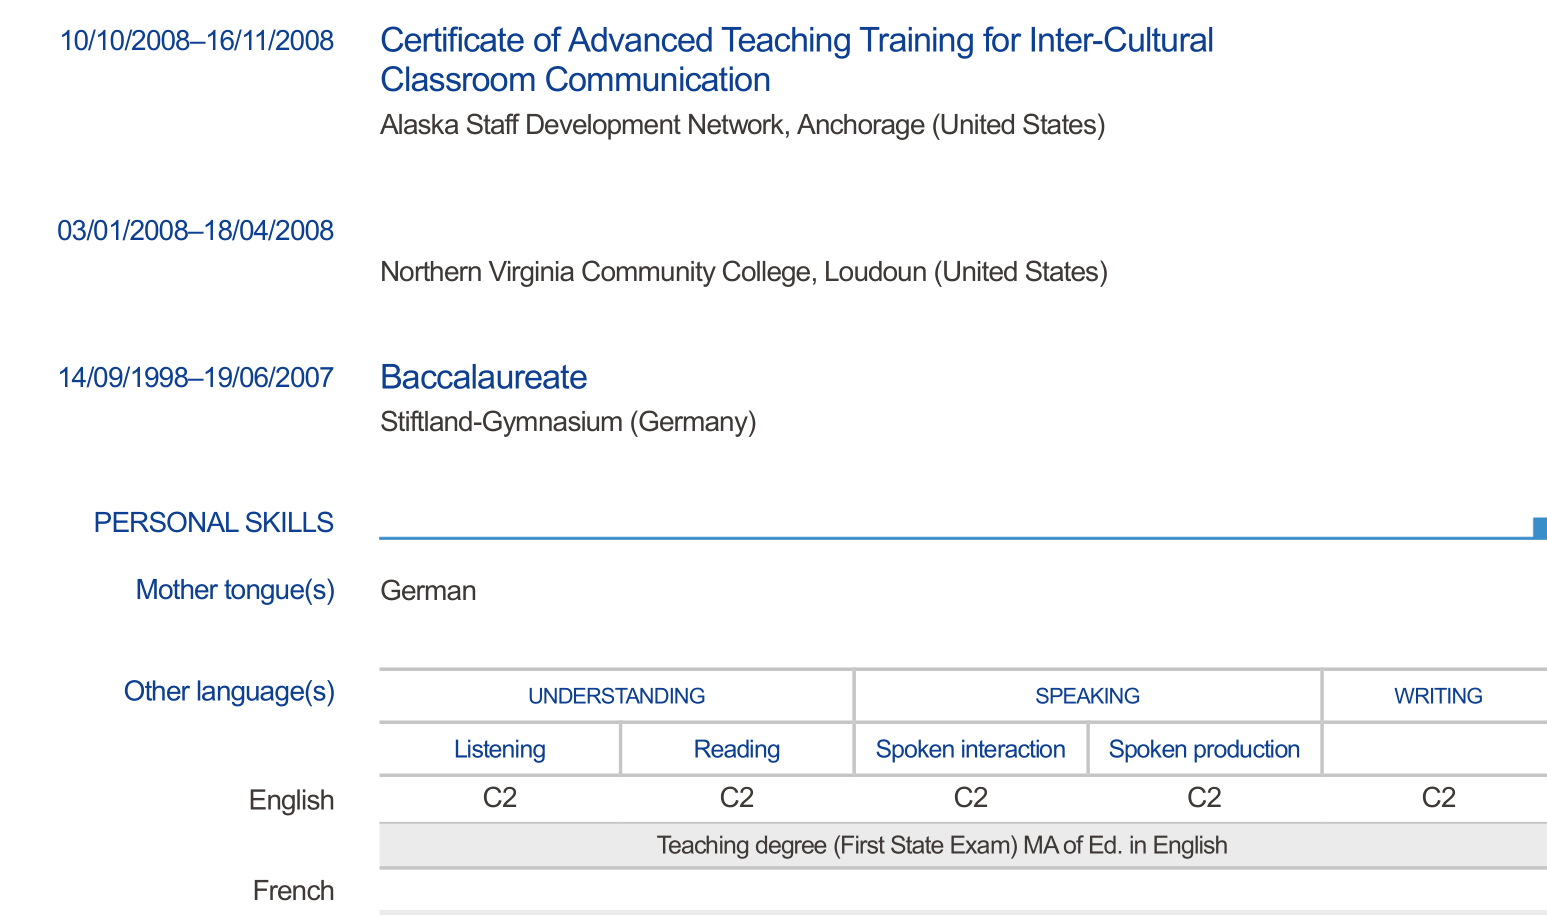Click the Teaching degree (First State Exam) row
This screenshot has width=1547, height=915.
(x=941, y=846)
